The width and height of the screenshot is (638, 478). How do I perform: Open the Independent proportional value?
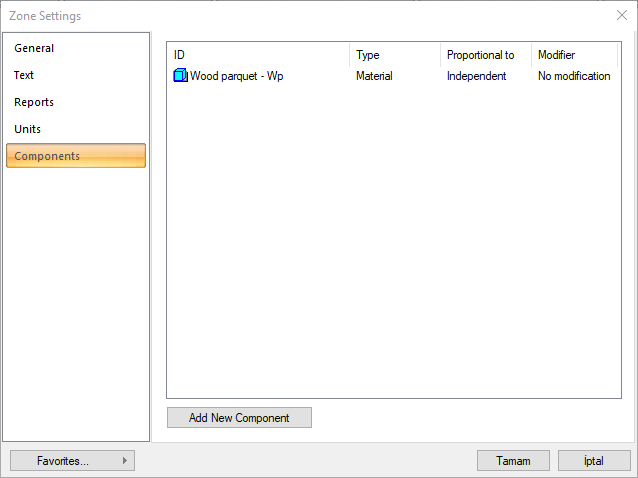(476, 76)
